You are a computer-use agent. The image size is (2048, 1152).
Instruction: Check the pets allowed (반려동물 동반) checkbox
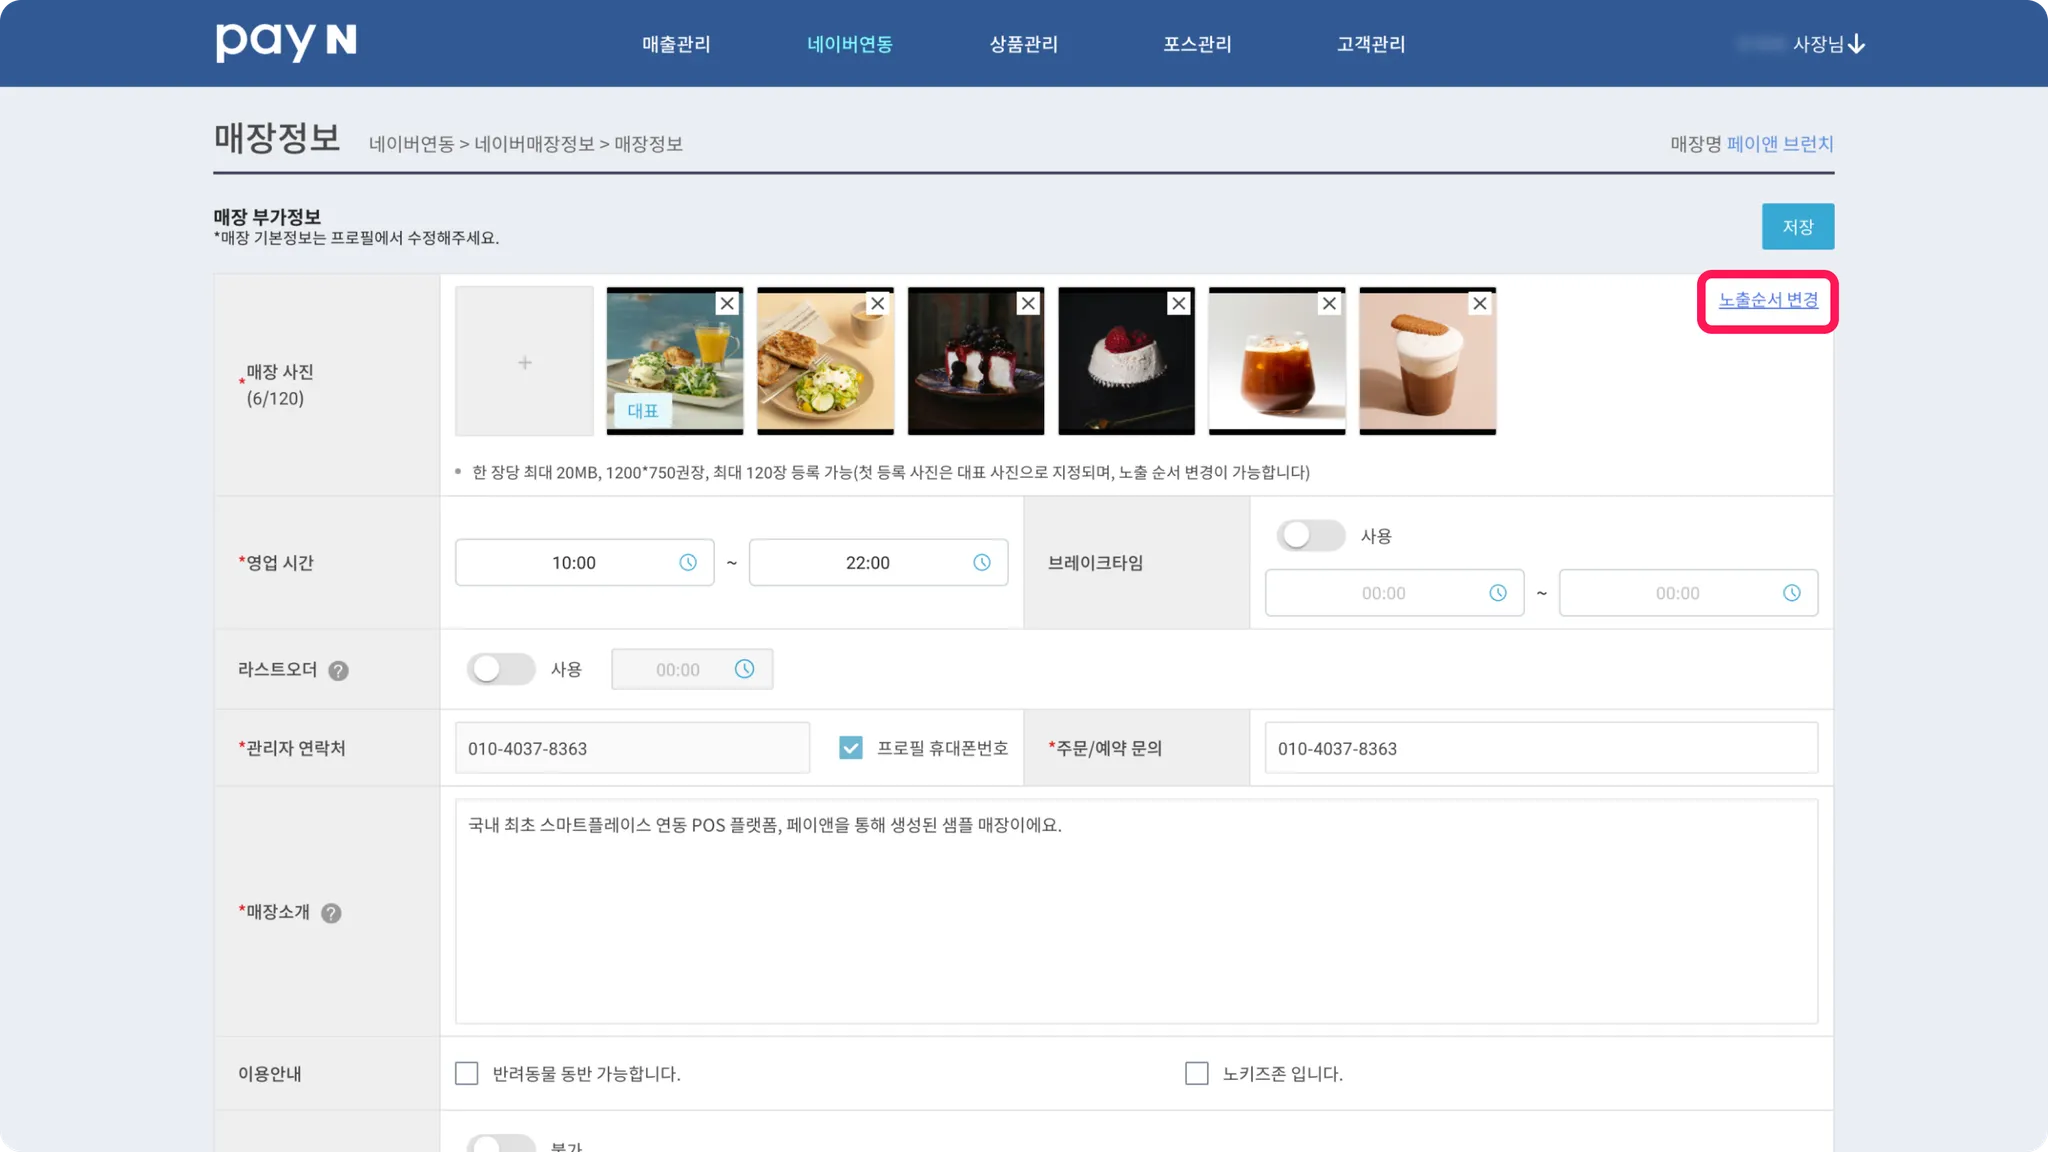click(x=467, y=1074)
